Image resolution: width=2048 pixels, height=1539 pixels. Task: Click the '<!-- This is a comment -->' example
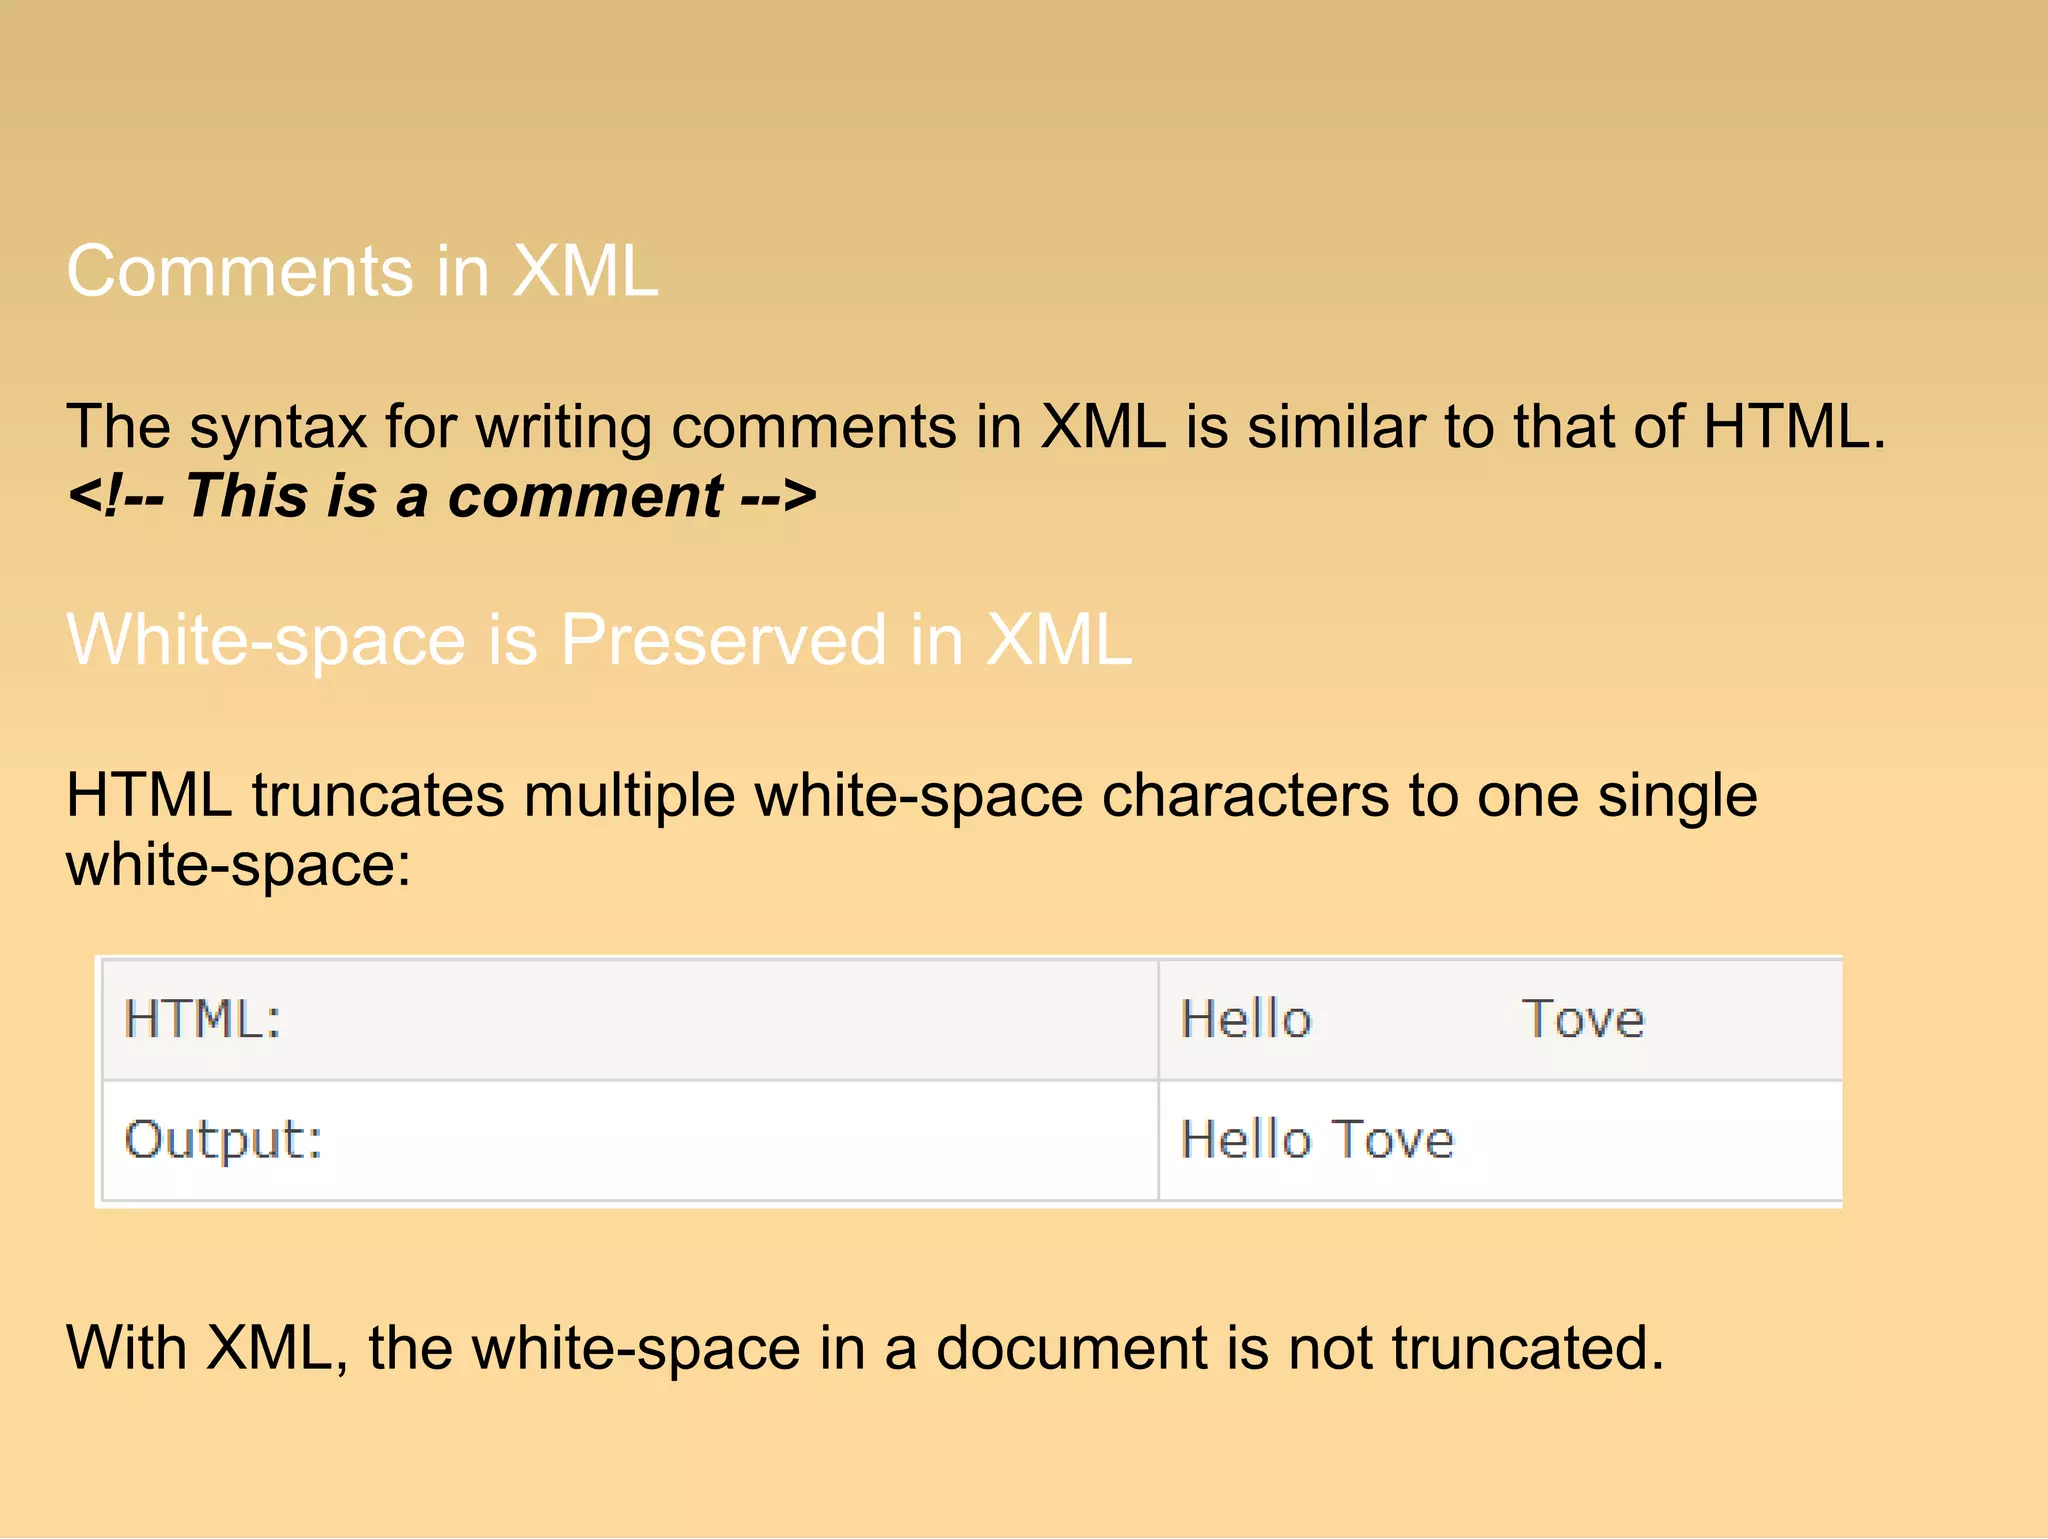(441, 496)
